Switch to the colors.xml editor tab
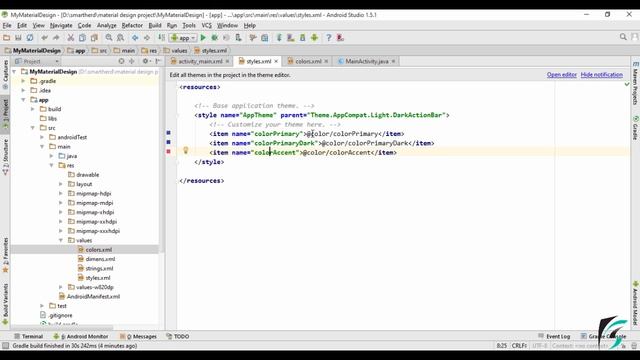The width and height of the screenshot is (640, 360). click(308, 61)
